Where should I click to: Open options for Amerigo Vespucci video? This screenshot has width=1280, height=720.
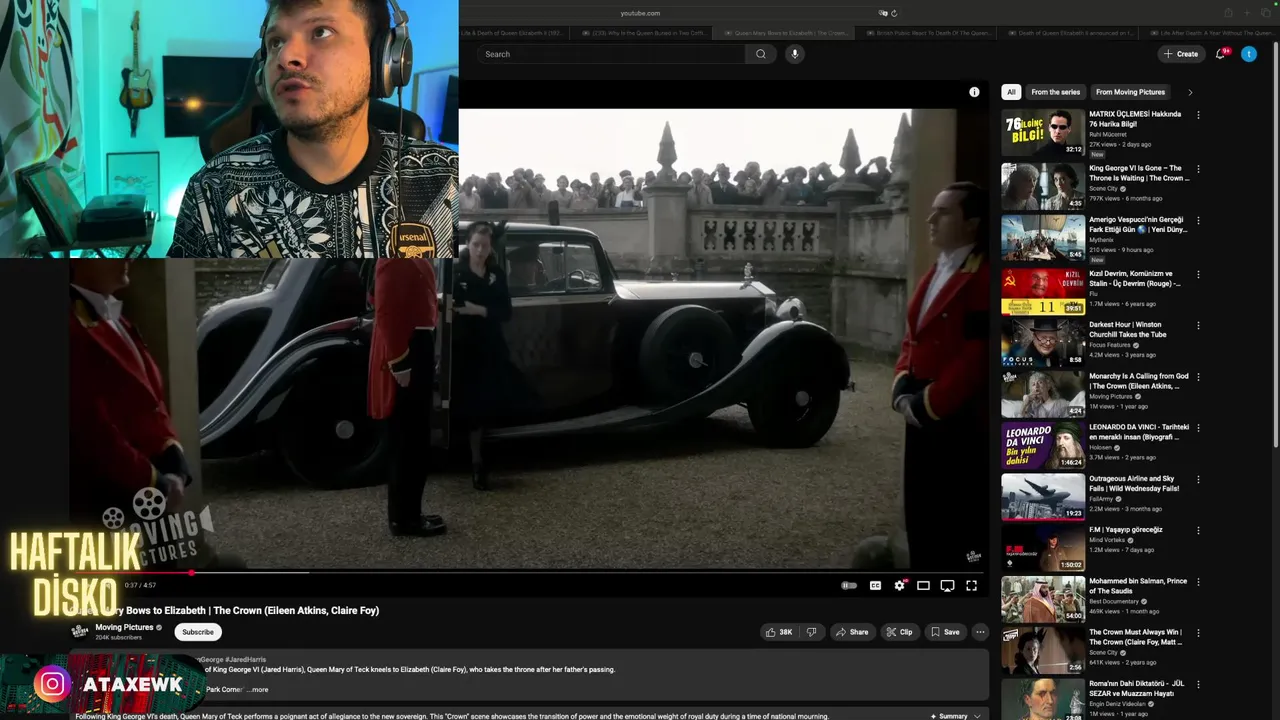(1198, 220)
